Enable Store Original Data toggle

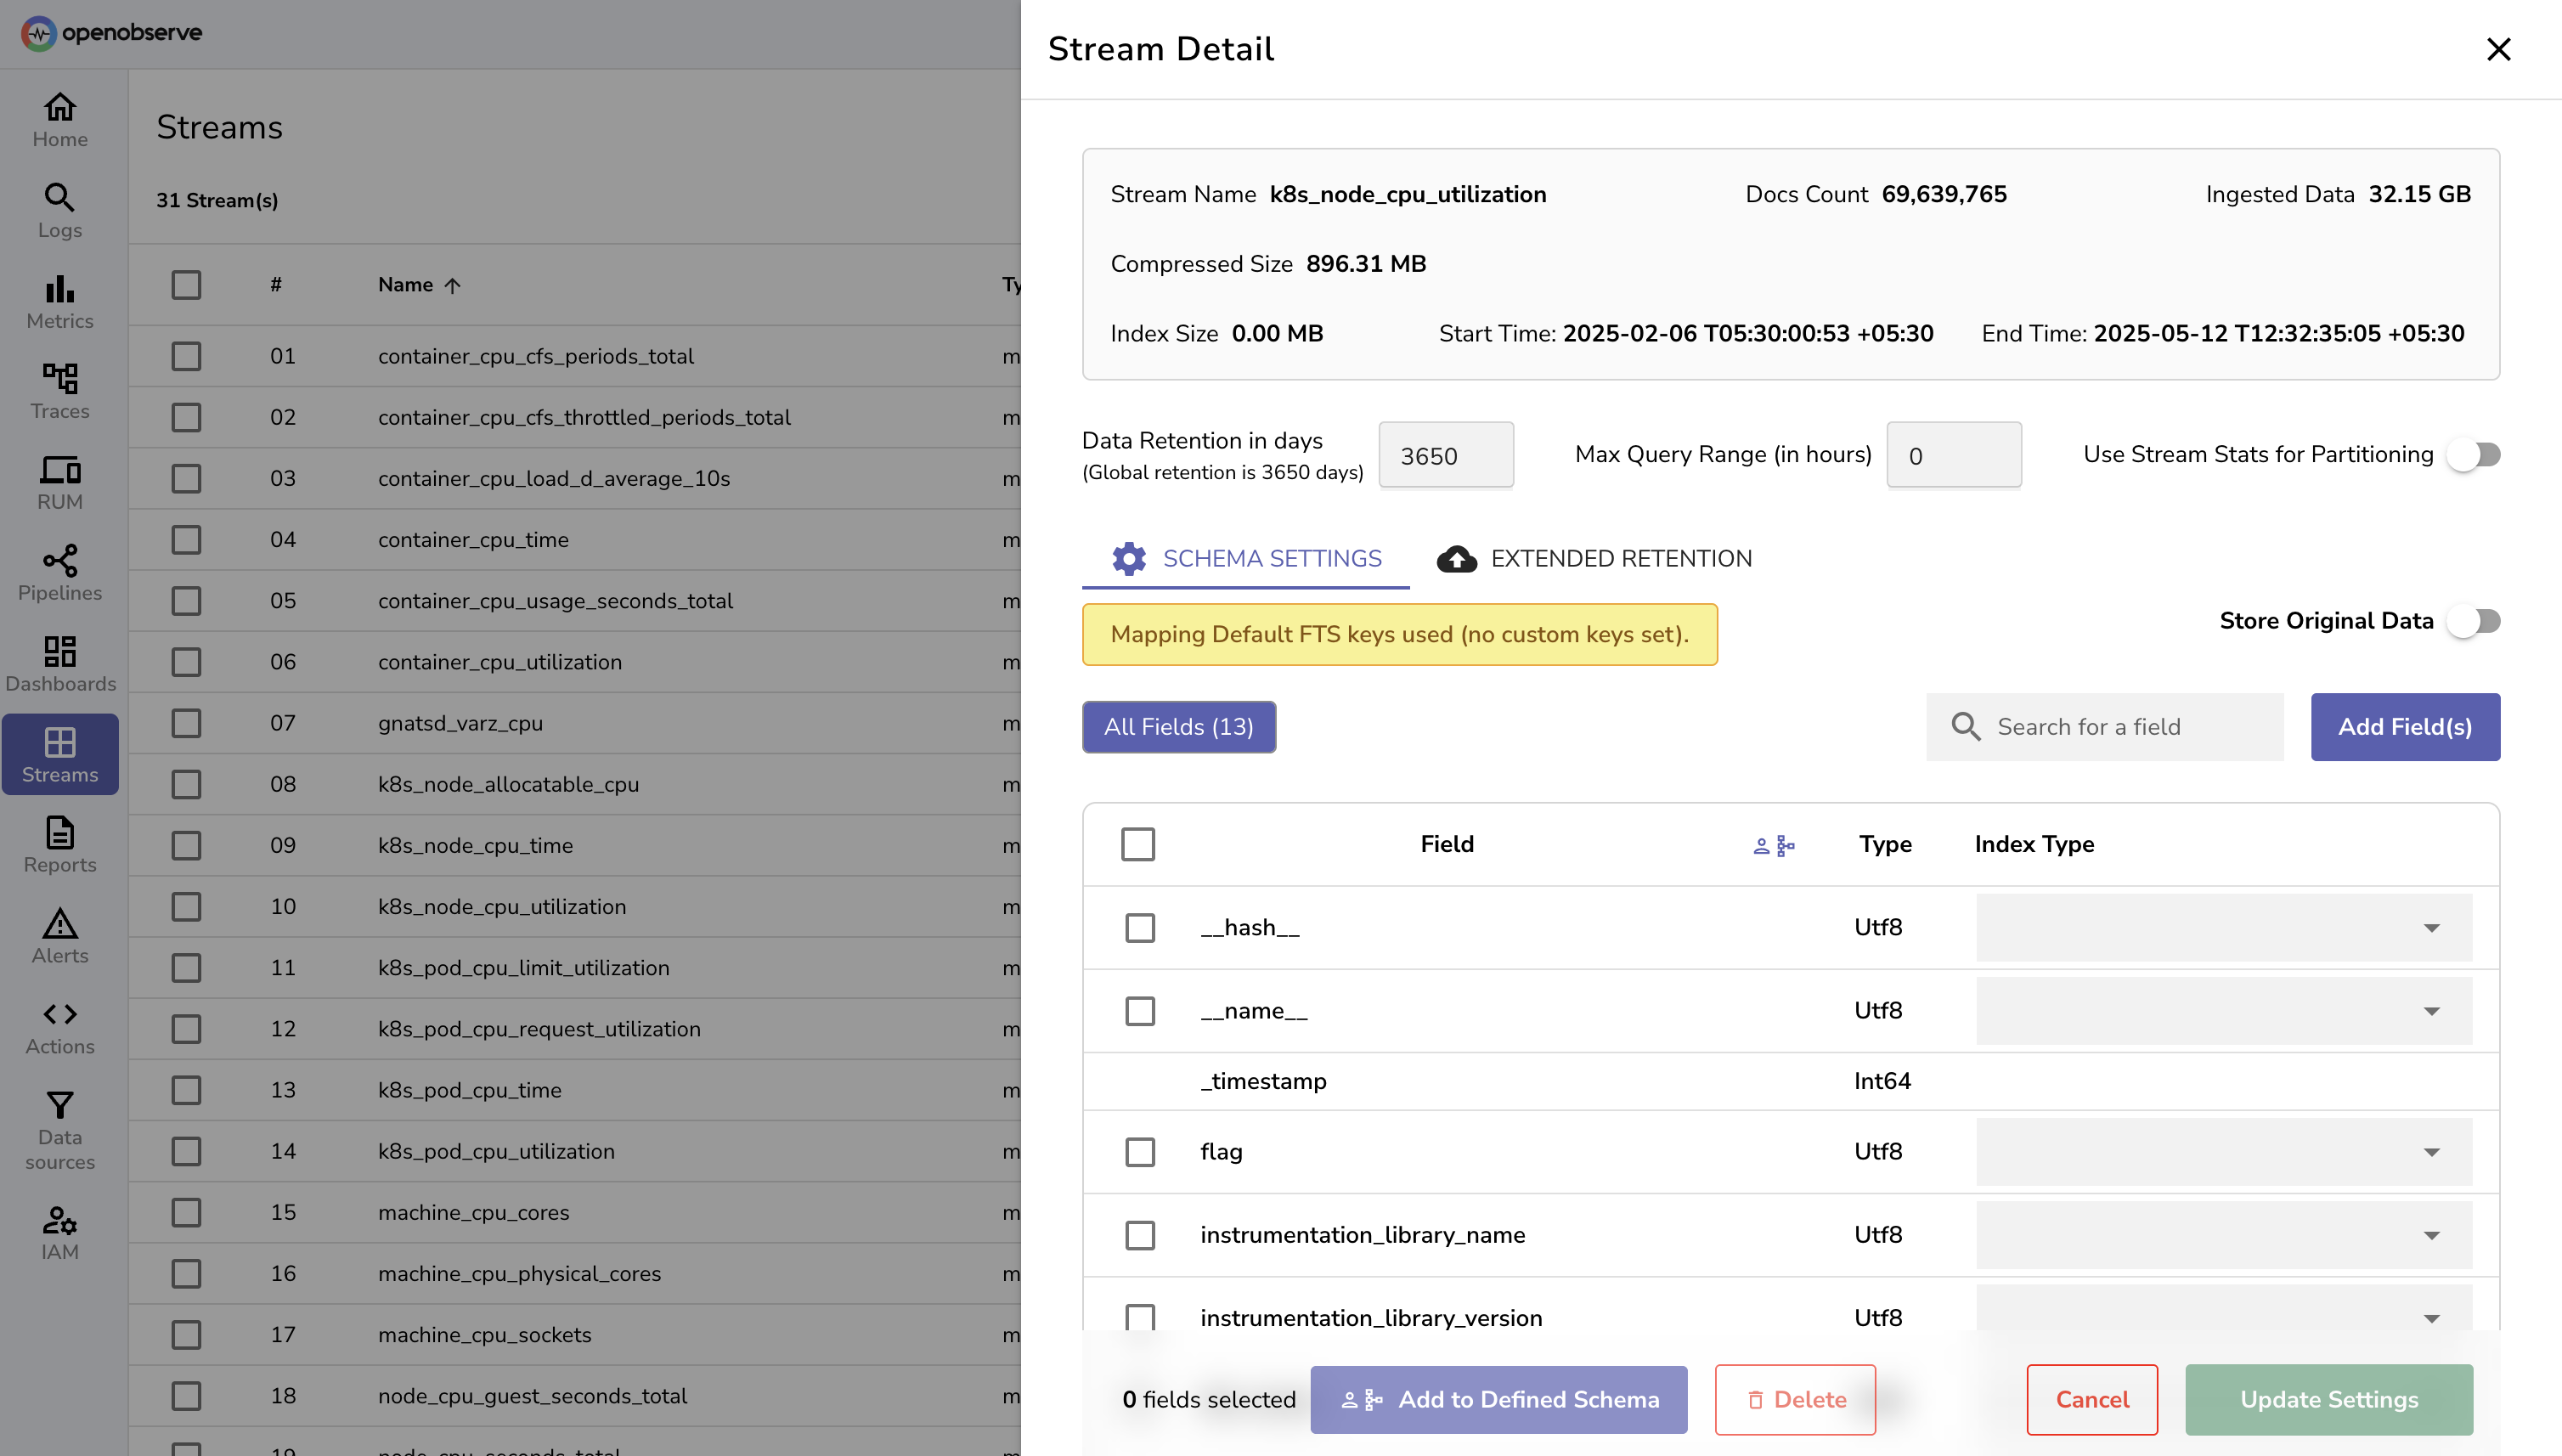2474,621
